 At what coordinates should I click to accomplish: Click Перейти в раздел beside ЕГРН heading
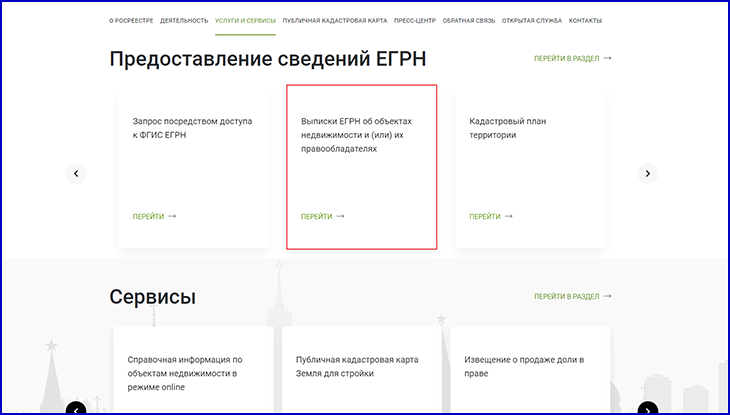[572, 59]
